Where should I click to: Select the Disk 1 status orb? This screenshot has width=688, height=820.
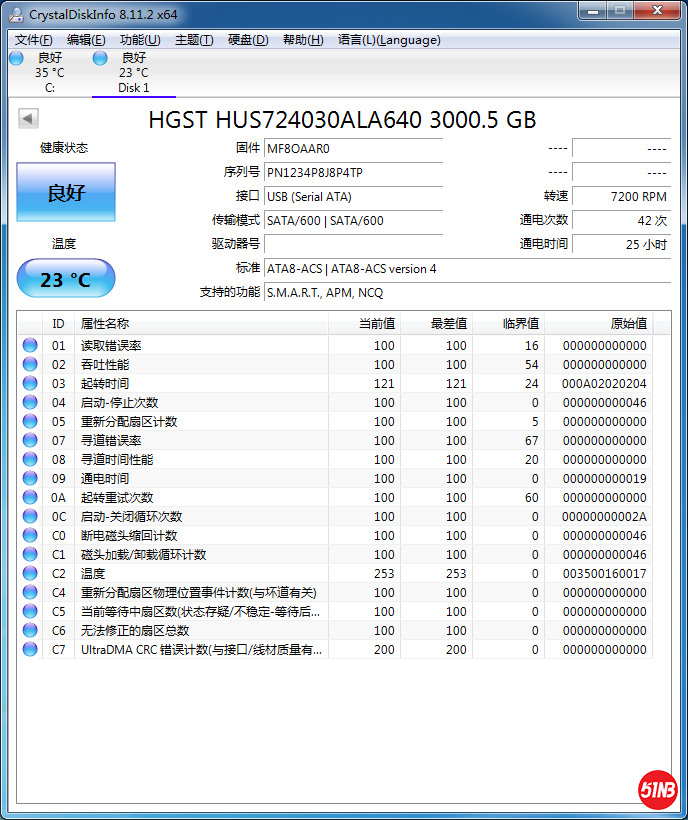(100, 59)
